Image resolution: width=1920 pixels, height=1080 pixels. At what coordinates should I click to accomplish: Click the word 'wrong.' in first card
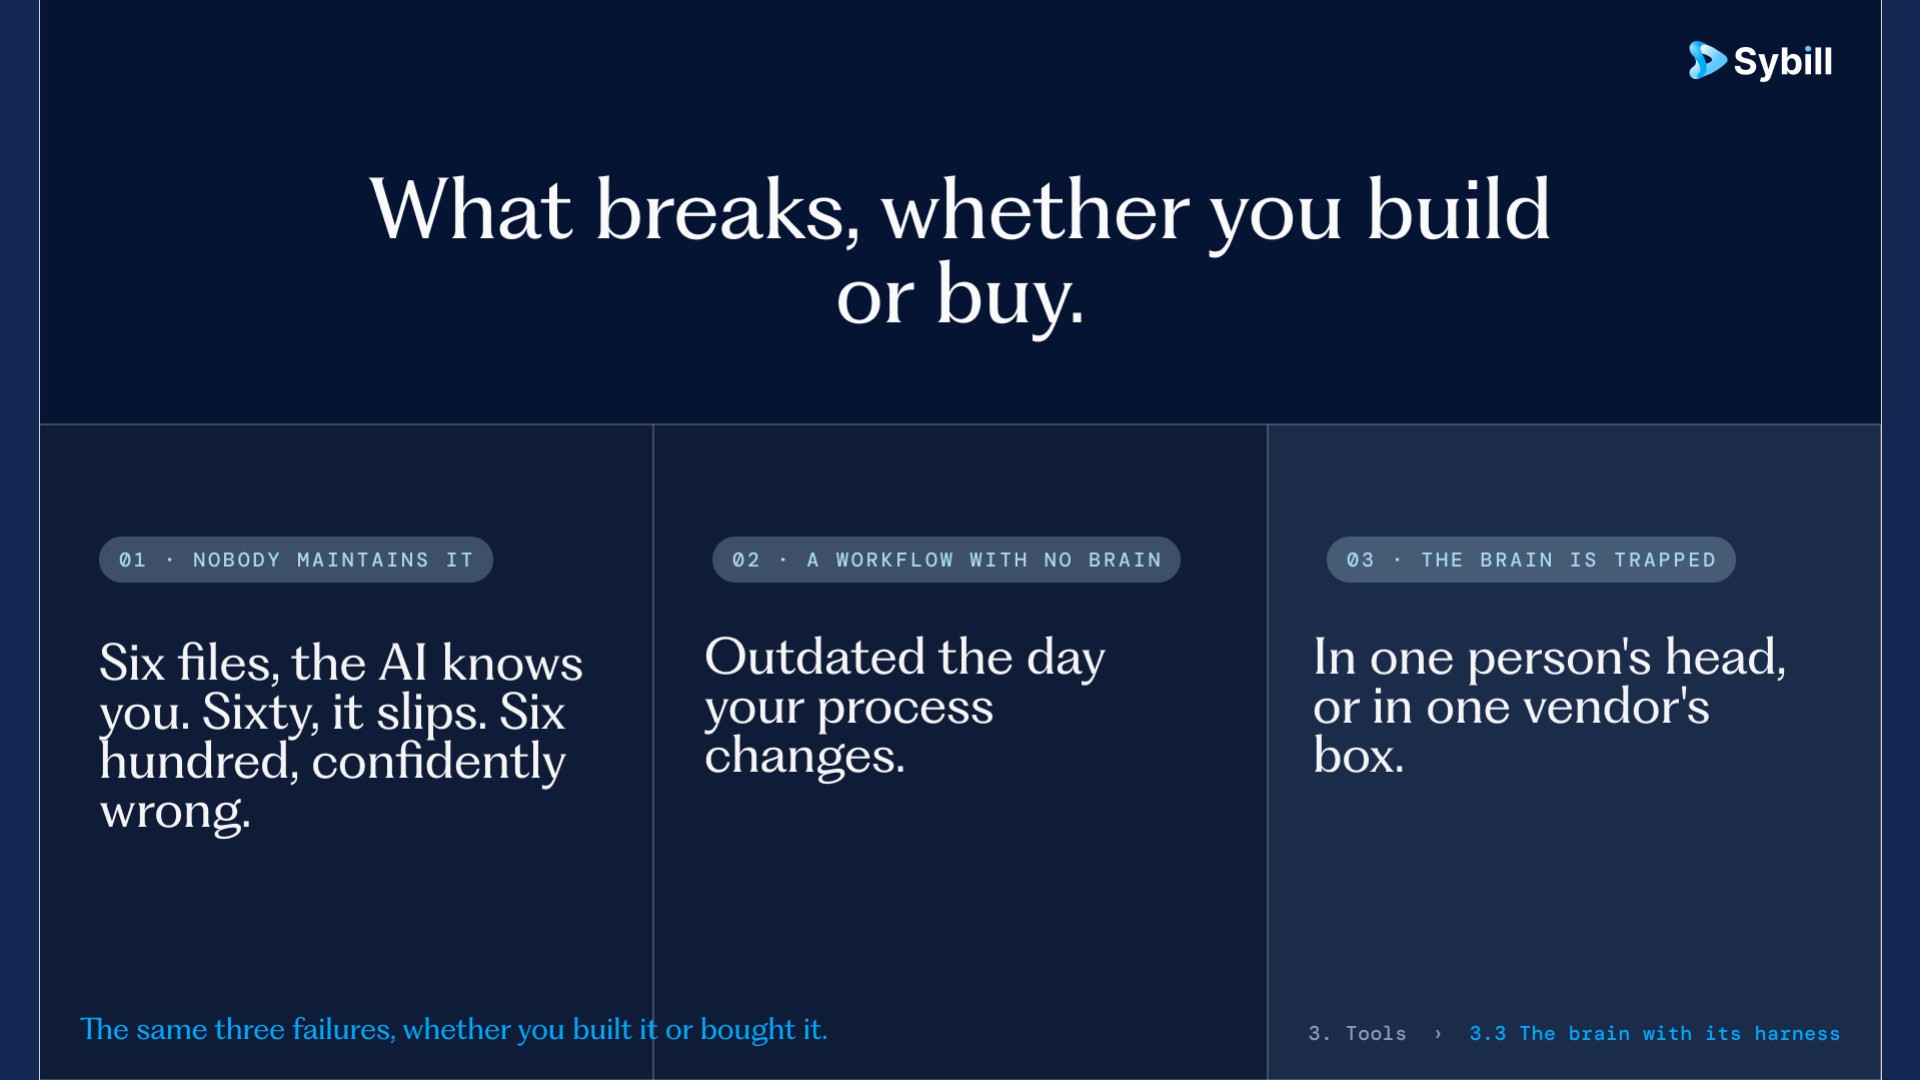point(175,812)
